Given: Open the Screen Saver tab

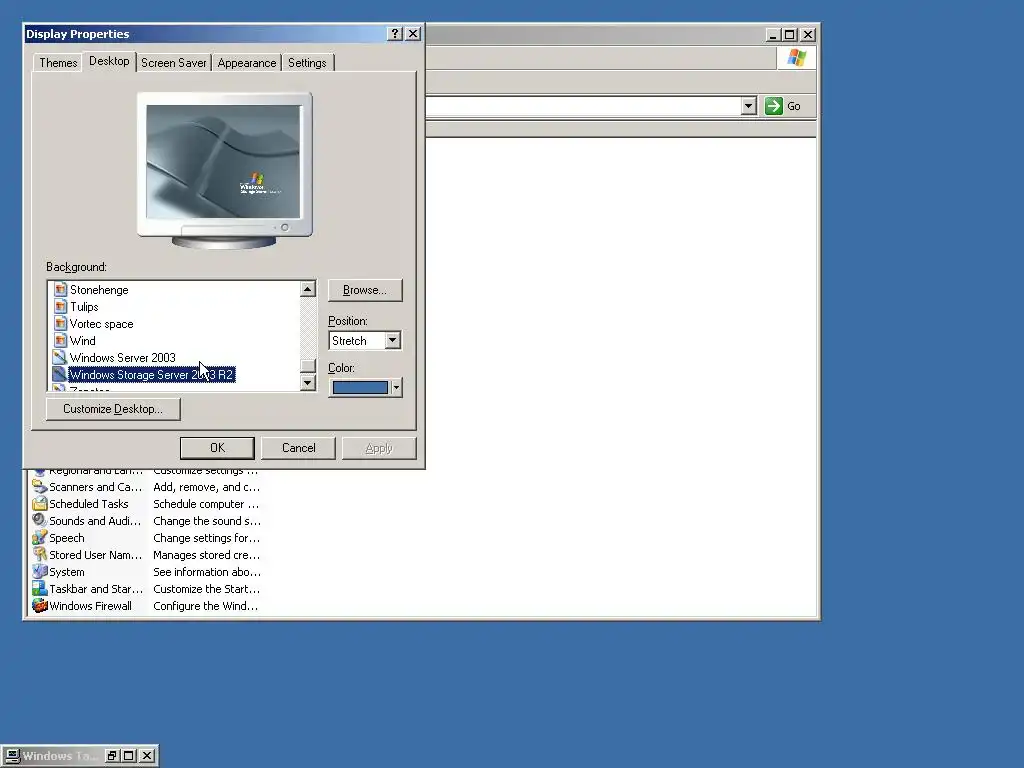Looking at the screenshot, I should pyautogui.click(x=174, y=63).
